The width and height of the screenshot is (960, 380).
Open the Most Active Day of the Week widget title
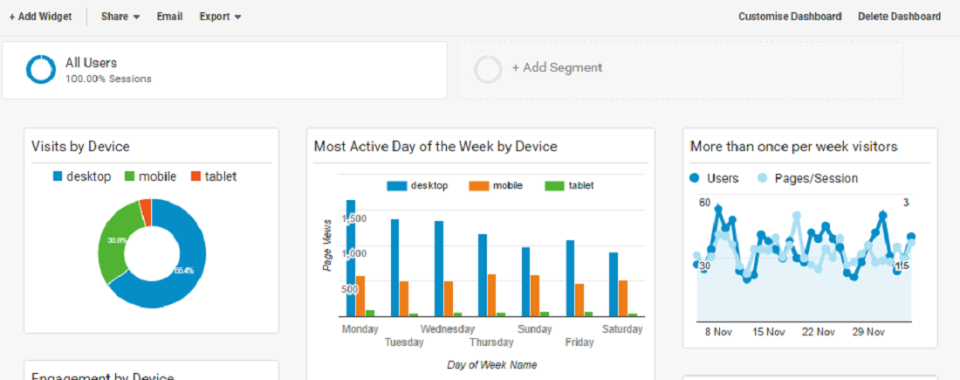click(435, 146)
